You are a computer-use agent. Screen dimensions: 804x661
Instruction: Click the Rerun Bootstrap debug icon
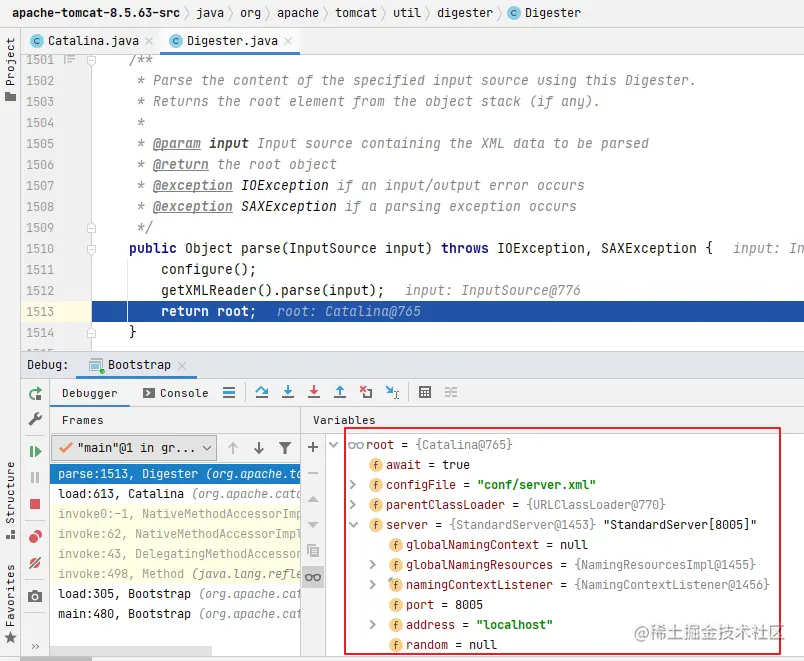(35, 394)
